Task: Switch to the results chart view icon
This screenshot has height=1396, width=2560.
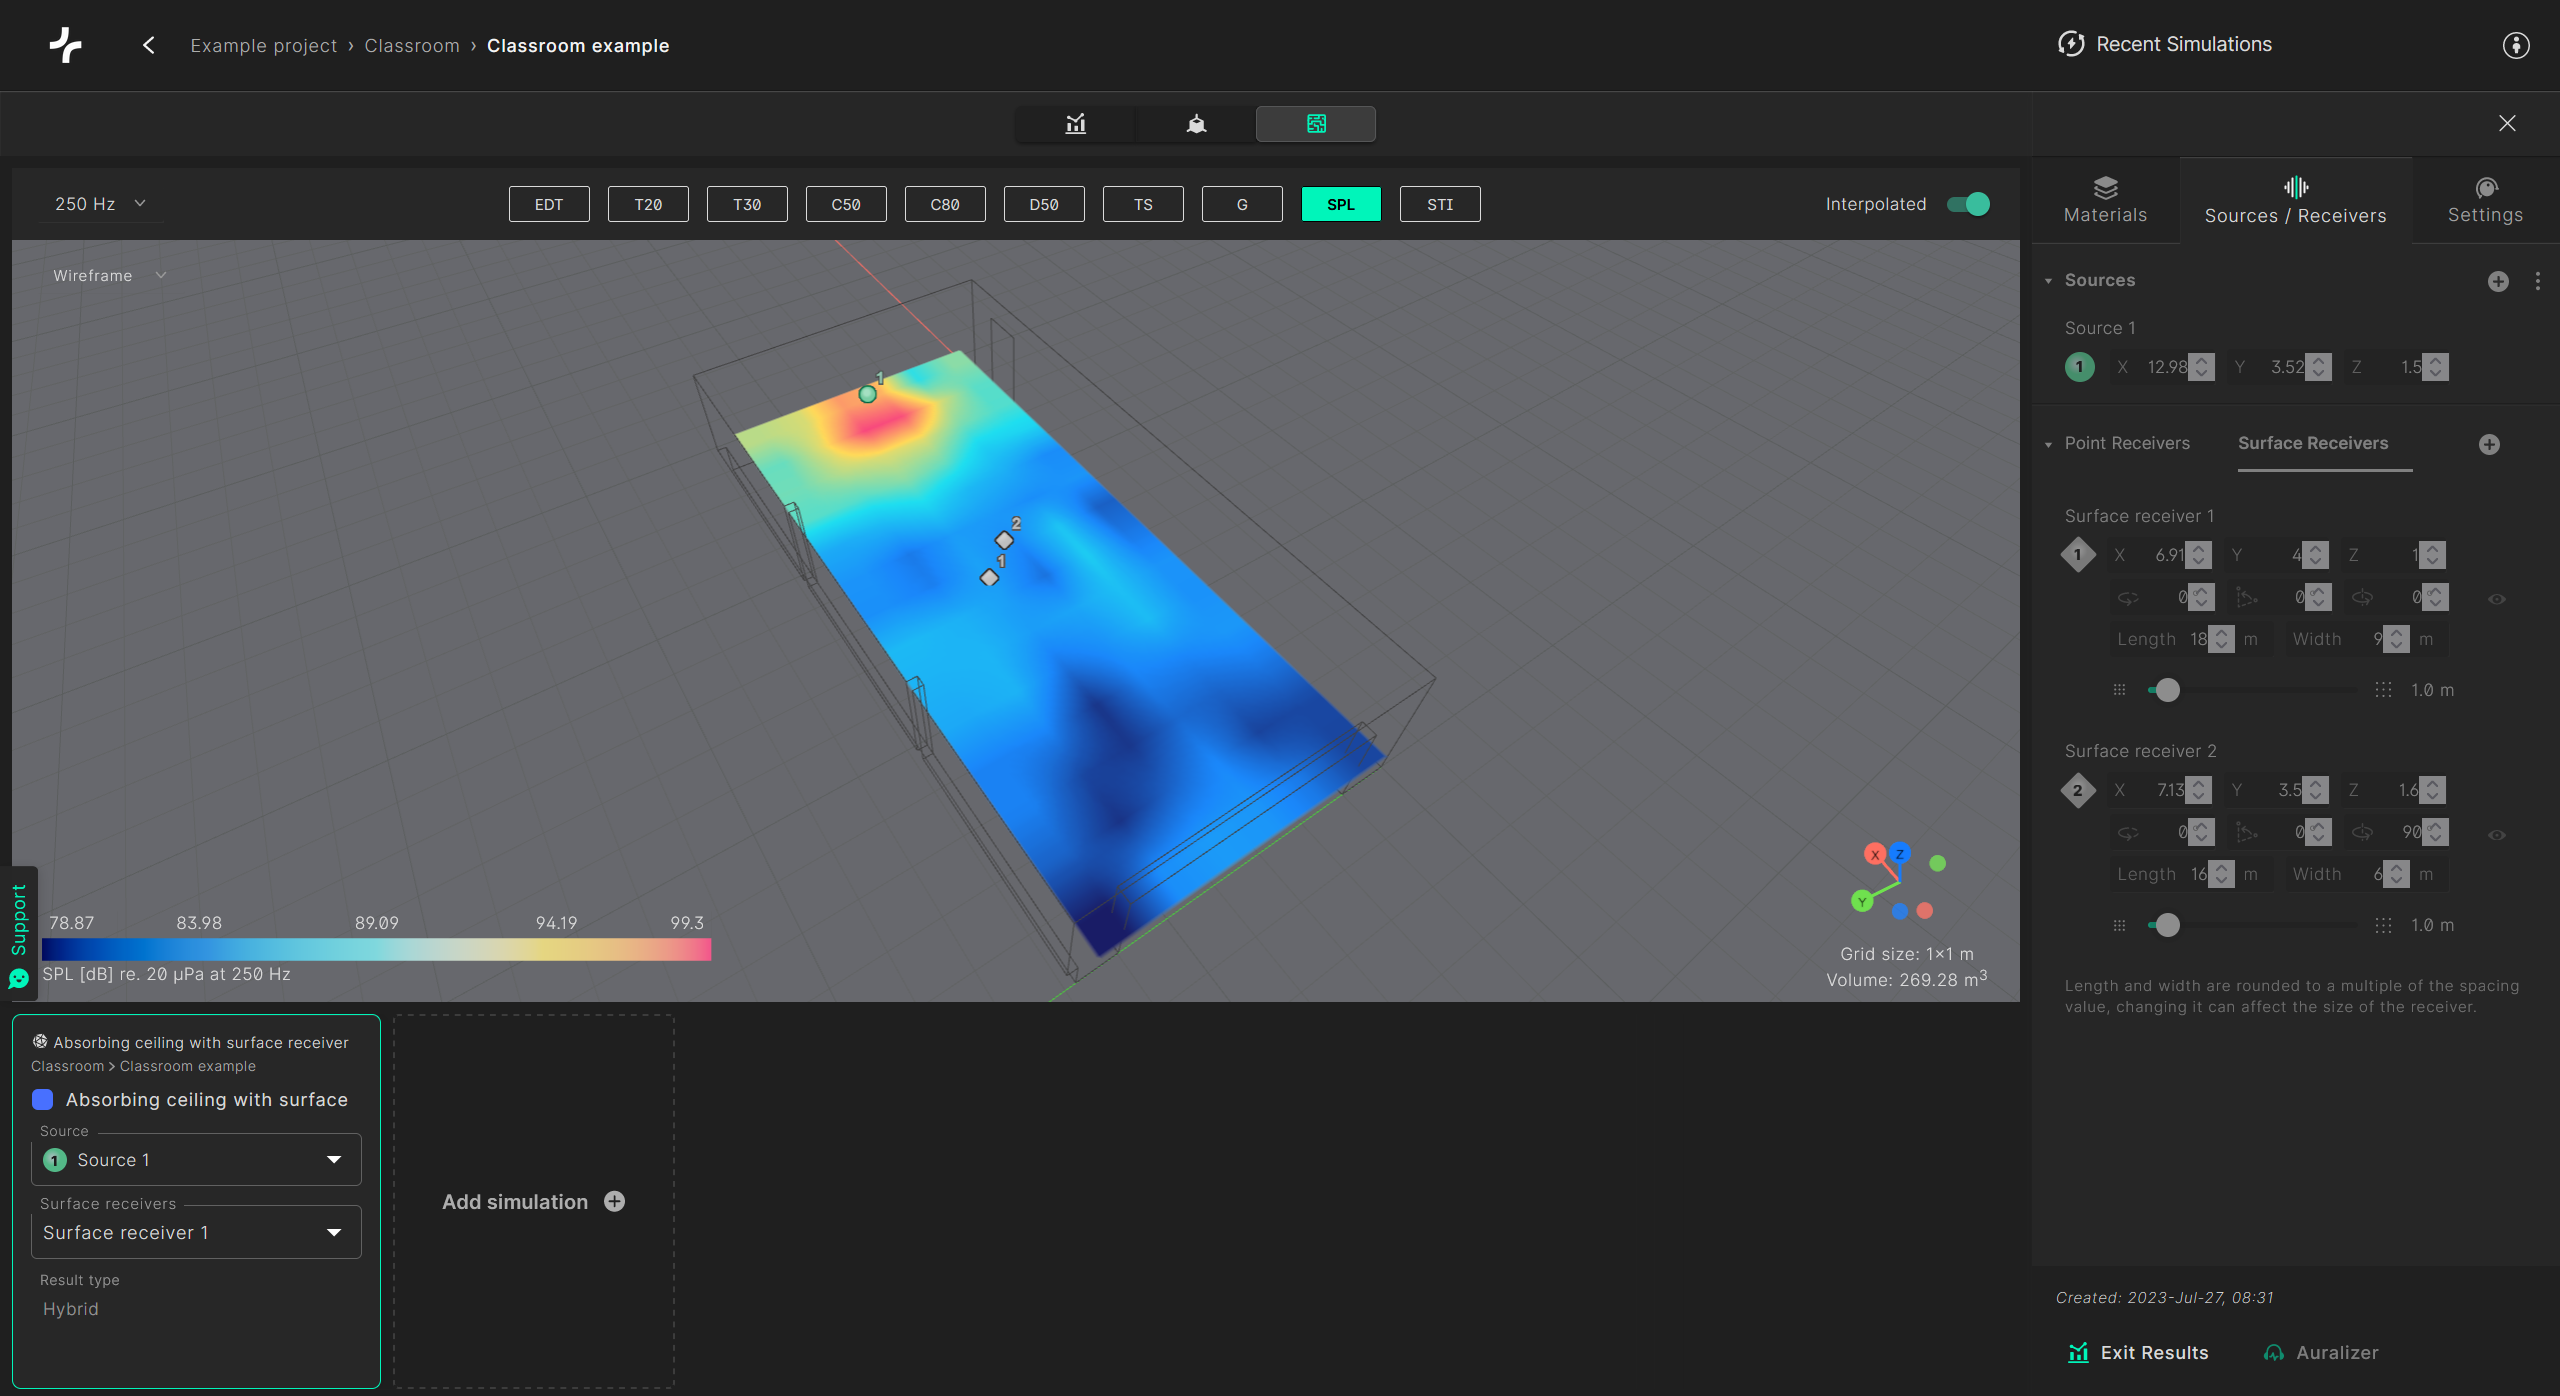Action: [x=1075, y=124]
